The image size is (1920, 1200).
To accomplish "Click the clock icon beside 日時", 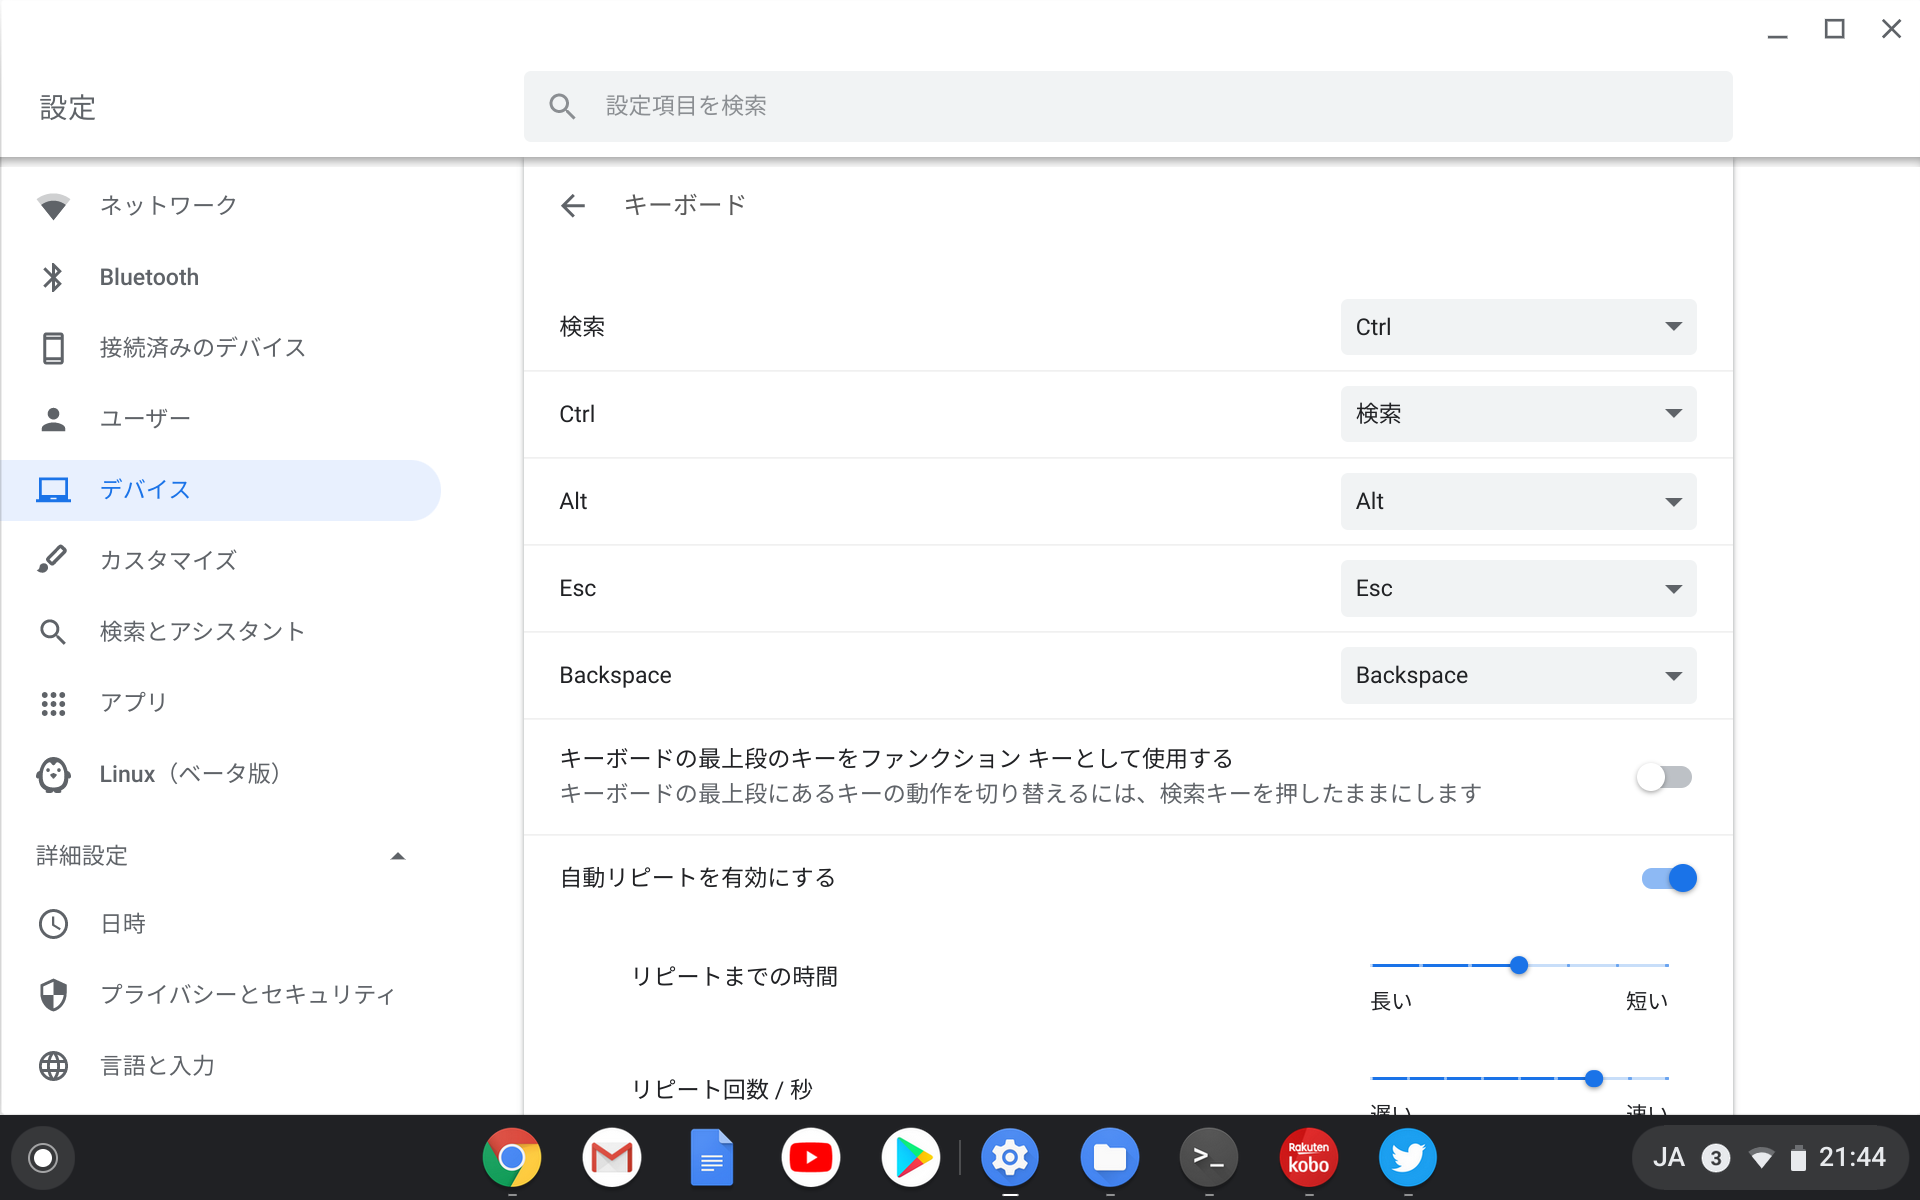I will (x=53, y=924).
